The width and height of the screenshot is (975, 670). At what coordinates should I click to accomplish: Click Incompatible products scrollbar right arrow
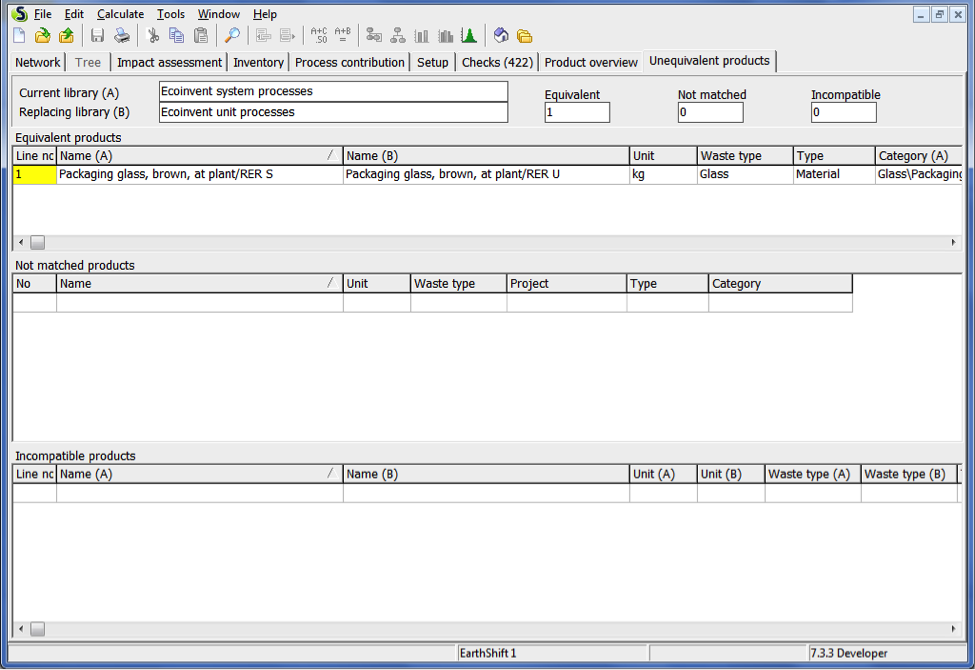[953, 629]
